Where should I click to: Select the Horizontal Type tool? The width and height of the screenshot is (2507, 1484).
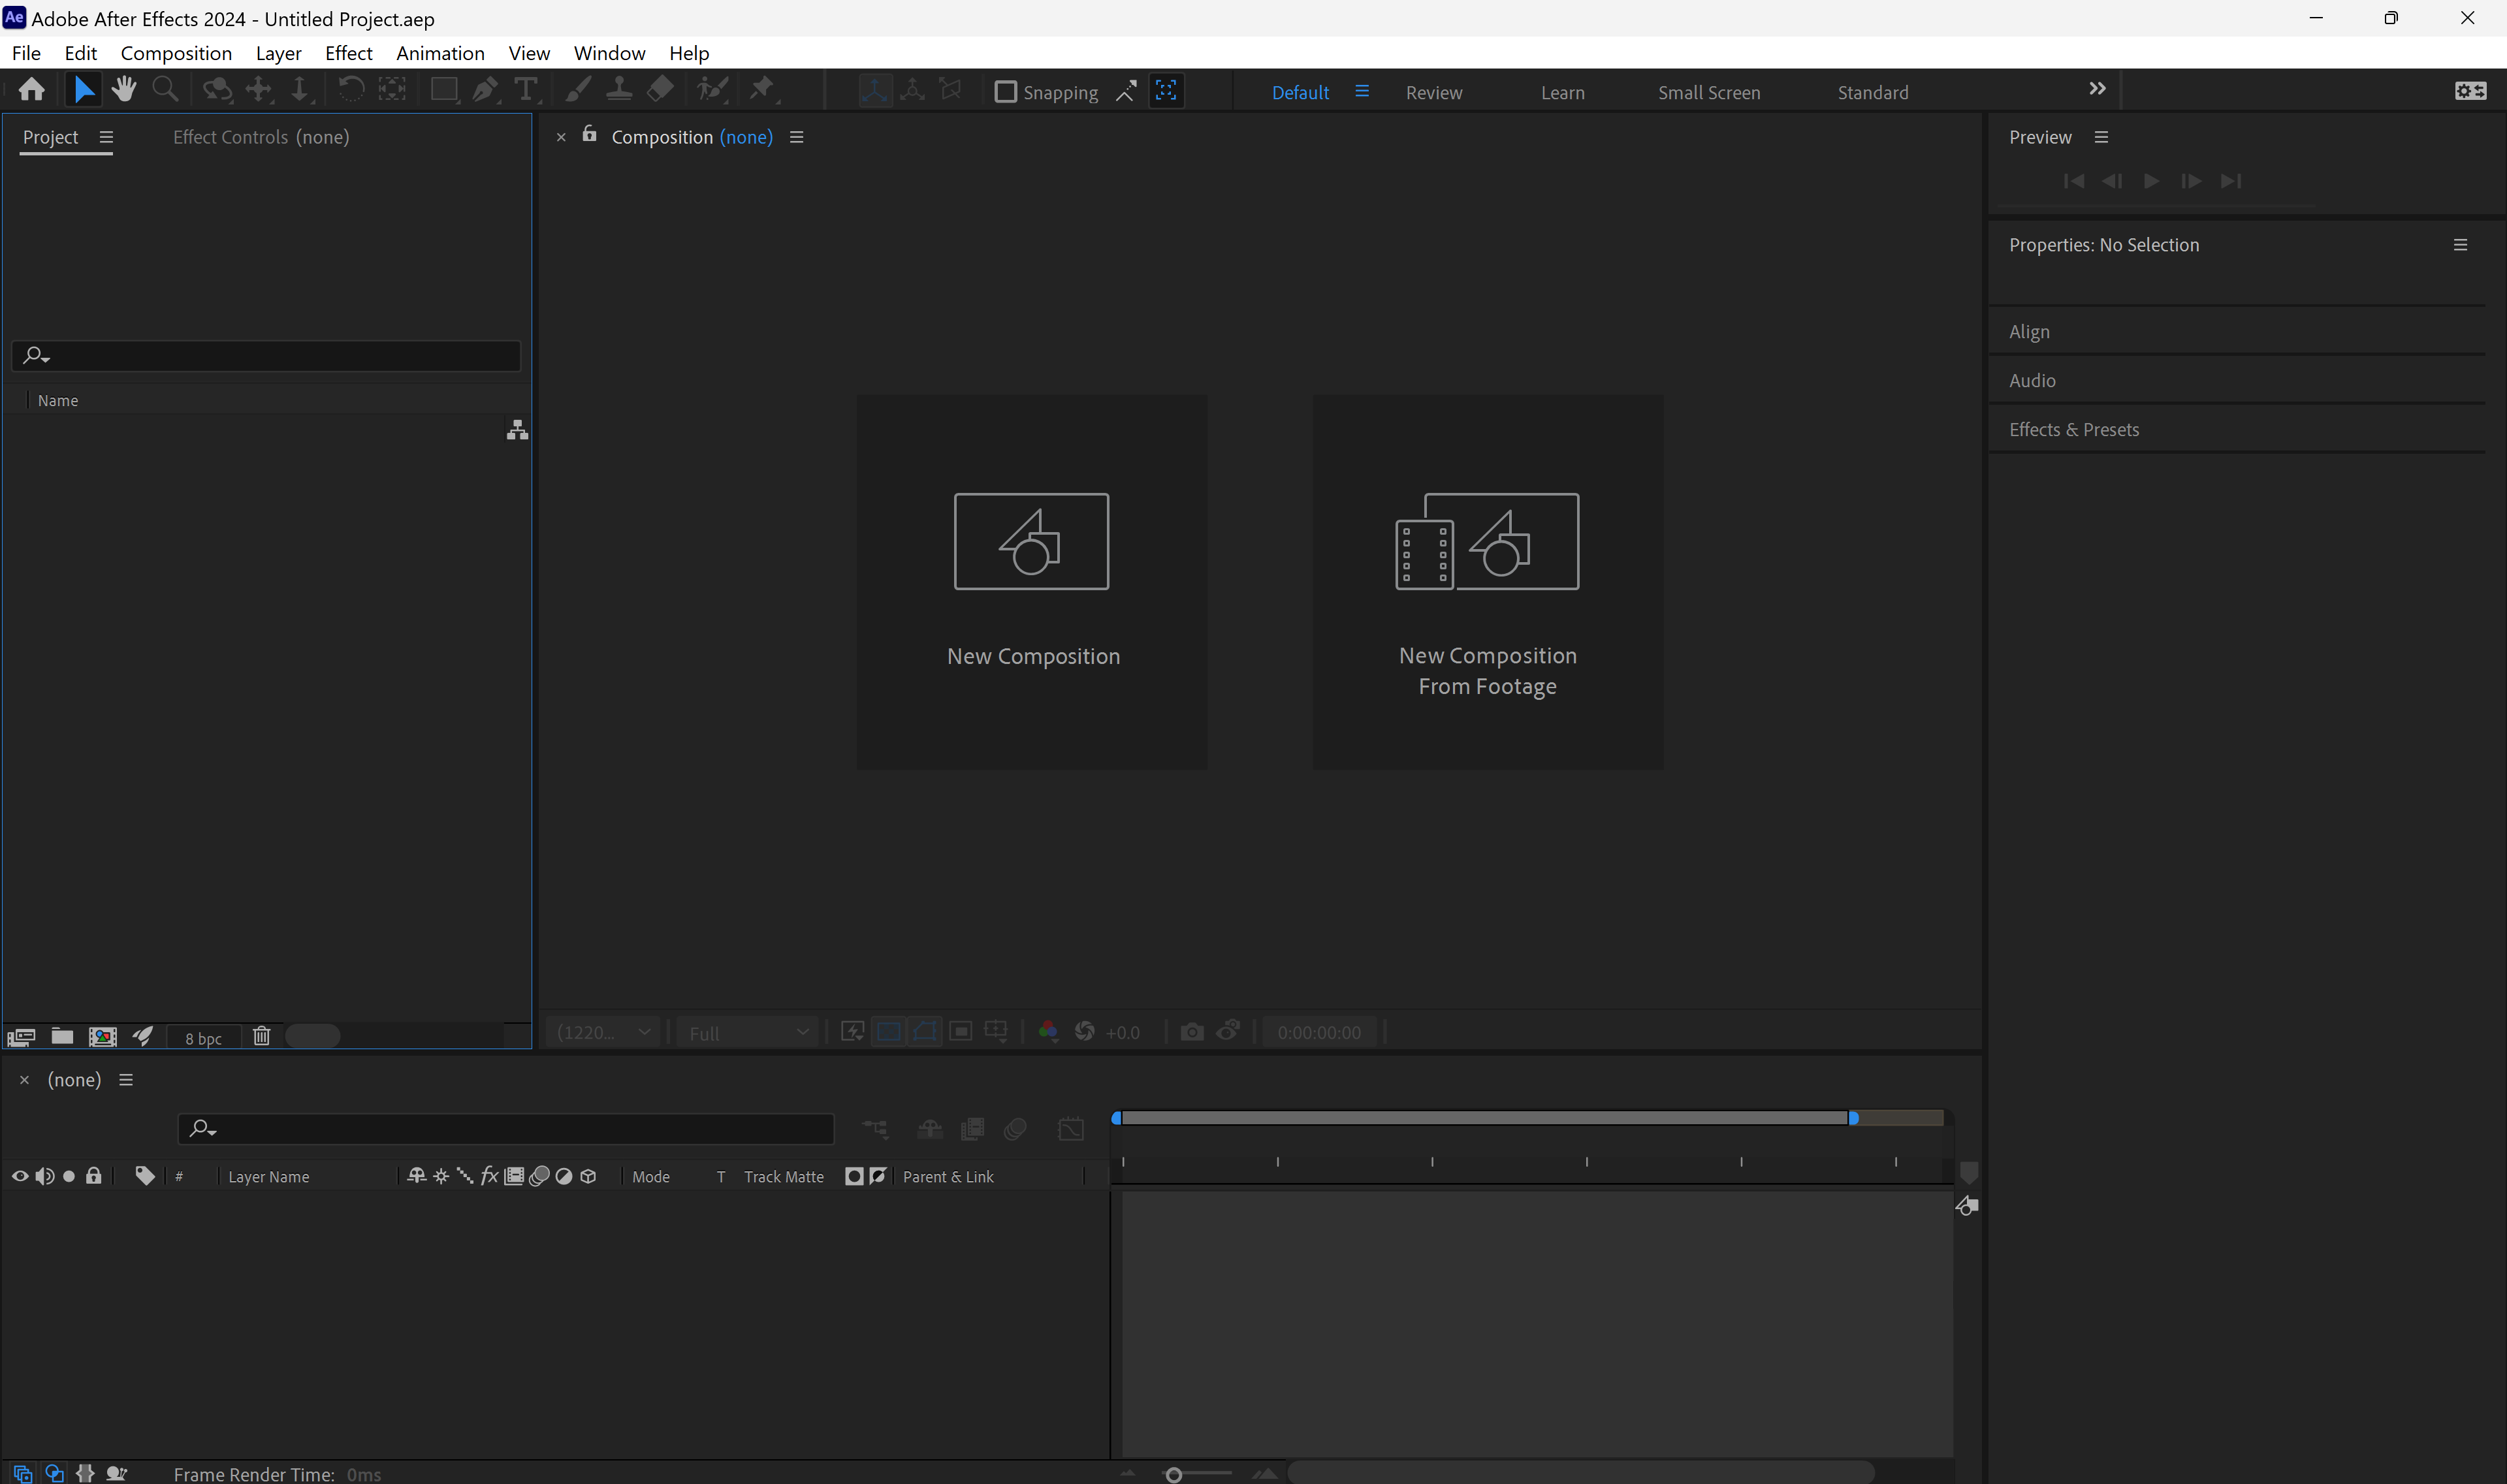coord(526,89)
